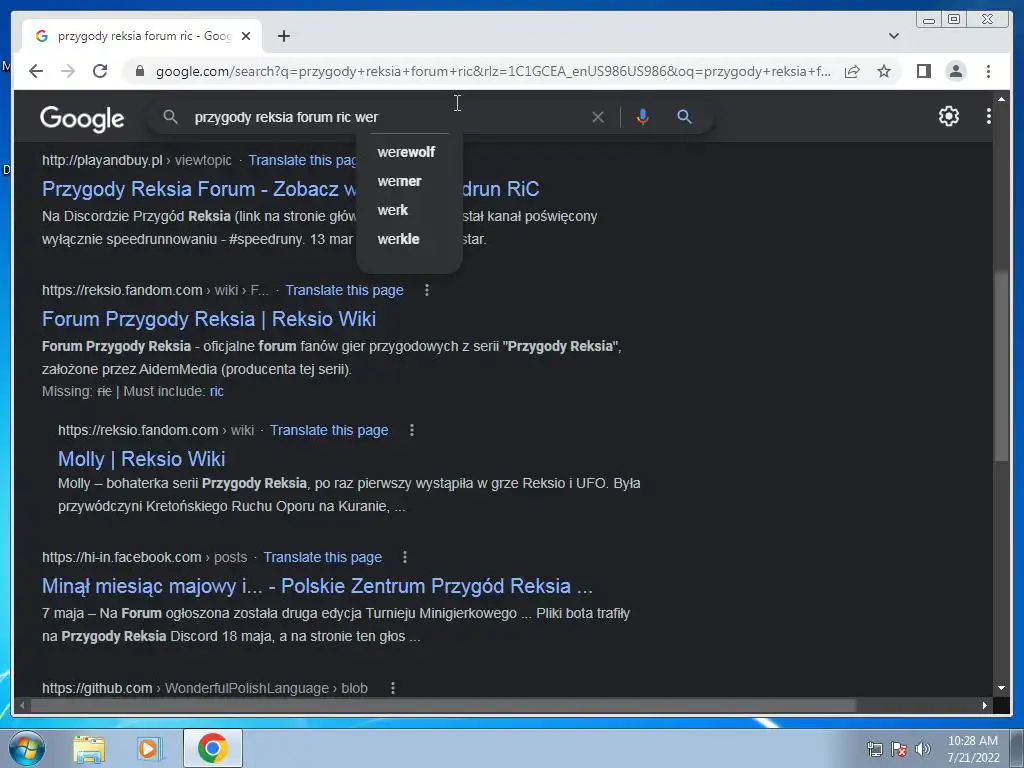This screenshot has height=768, width=1024.
Task: Translate the playandbuy.pl result page
Action: click(x=302, y=160)
